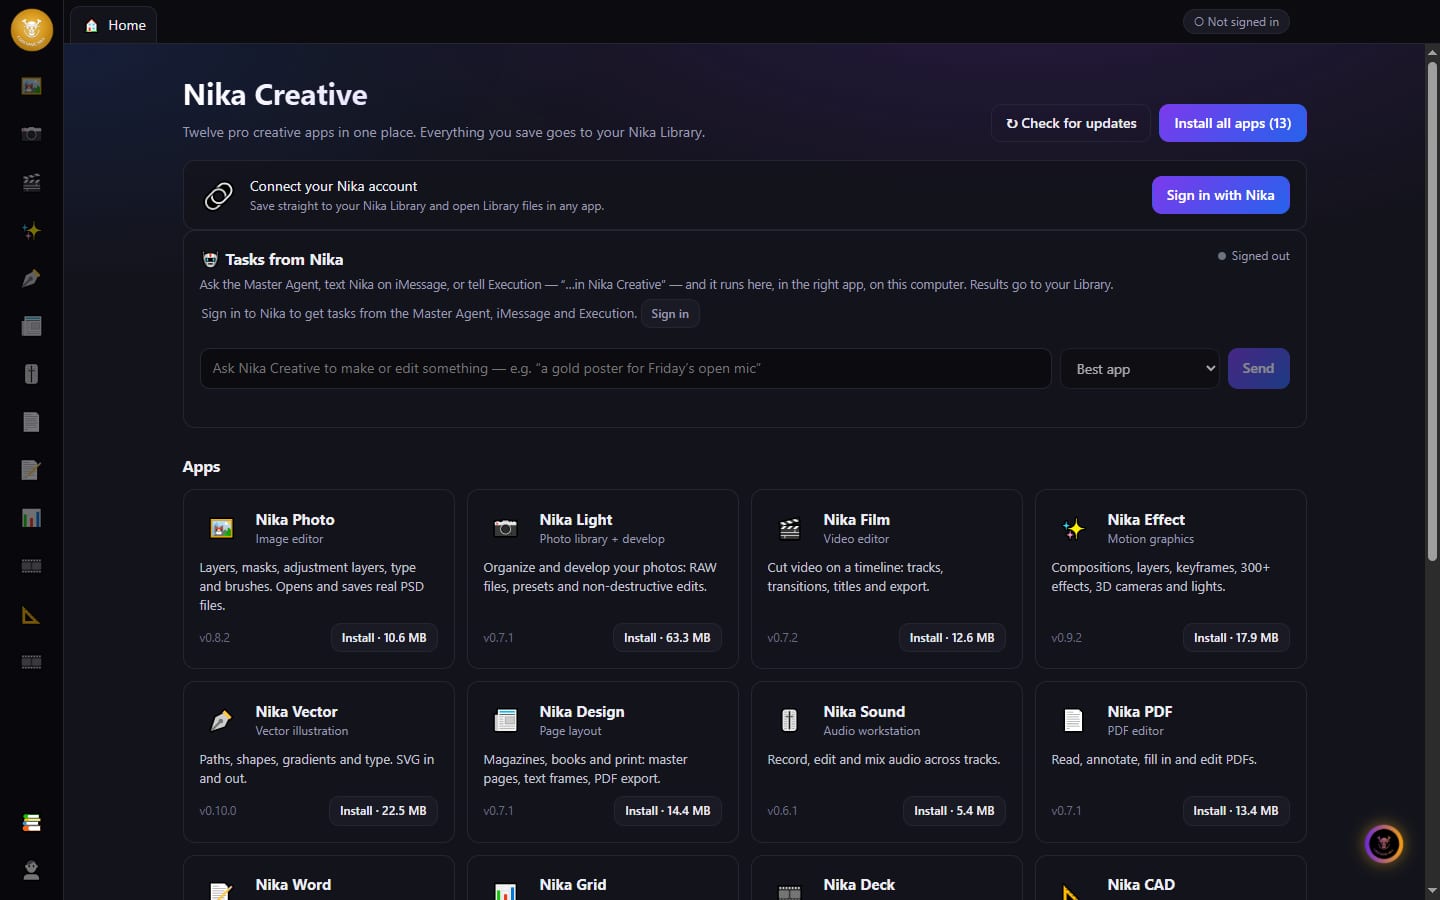The height and width of the screenshot is (900, 1440).
Task: Install Nika Design 14.4 MB
Action: (667, 811)
